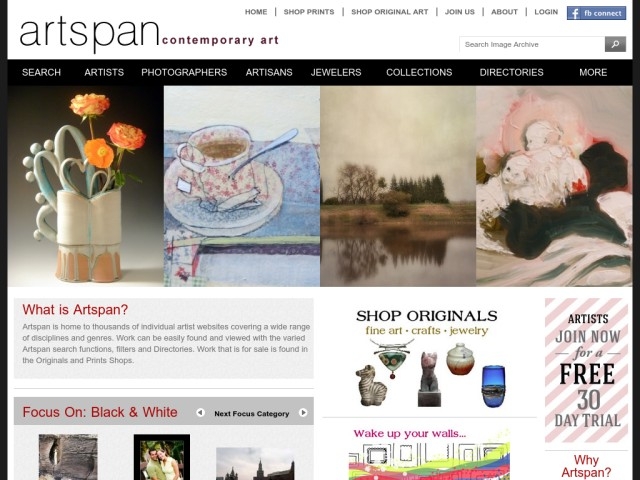Viewport: 640px width, 480px height.
Task: Click the JOIN US link
Action: pos(460,12)
